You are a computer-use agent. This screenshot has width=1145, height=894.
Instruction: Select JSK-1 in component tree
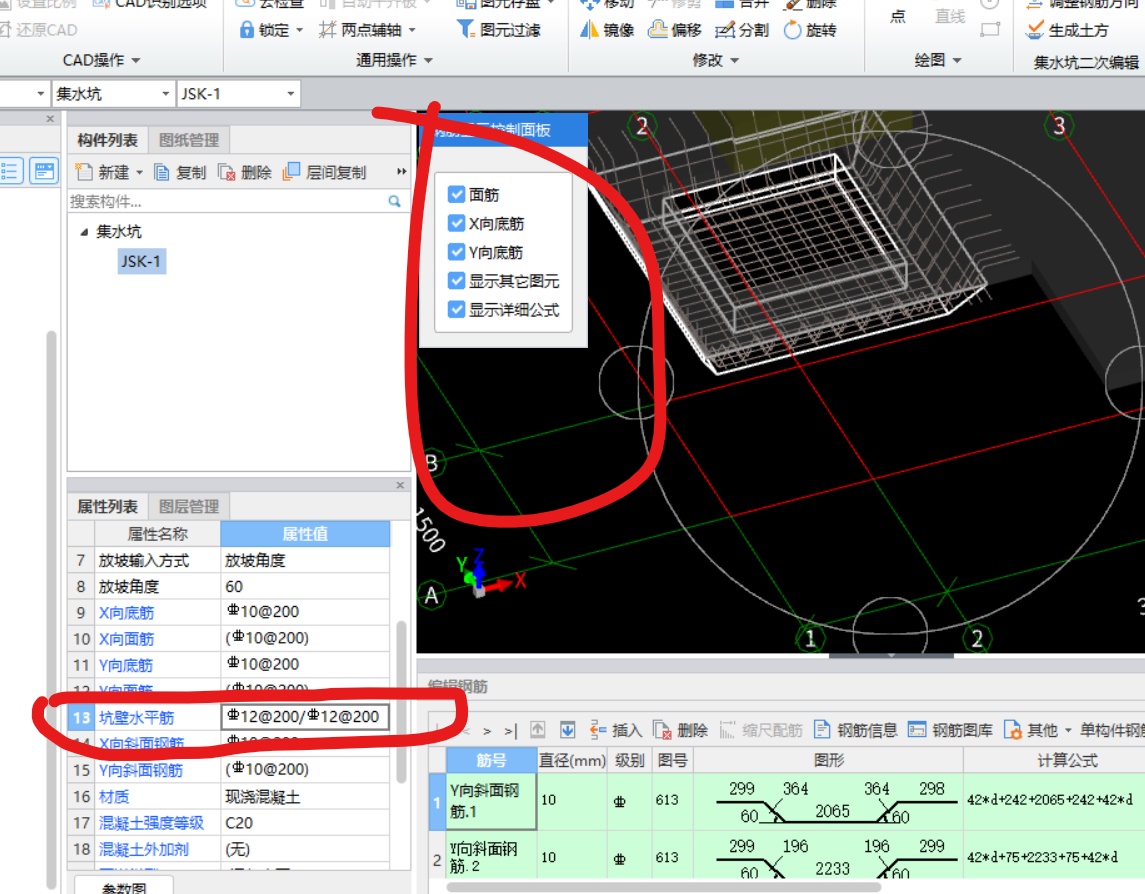[x=142, y=261]
